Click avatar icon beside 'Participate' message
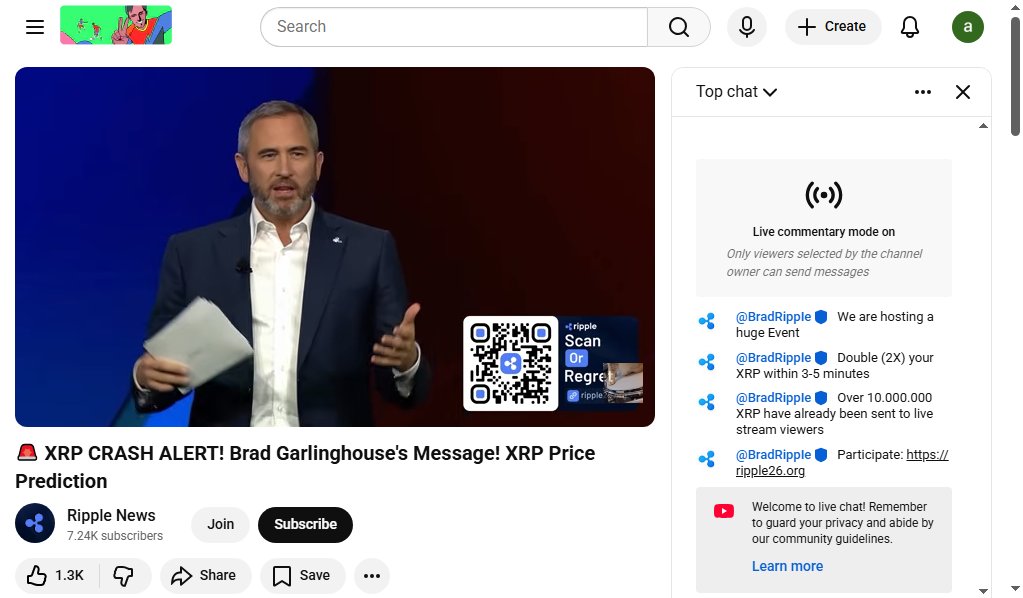The height and width of the screenshot is (598, 1023). [x=707, y=459]
